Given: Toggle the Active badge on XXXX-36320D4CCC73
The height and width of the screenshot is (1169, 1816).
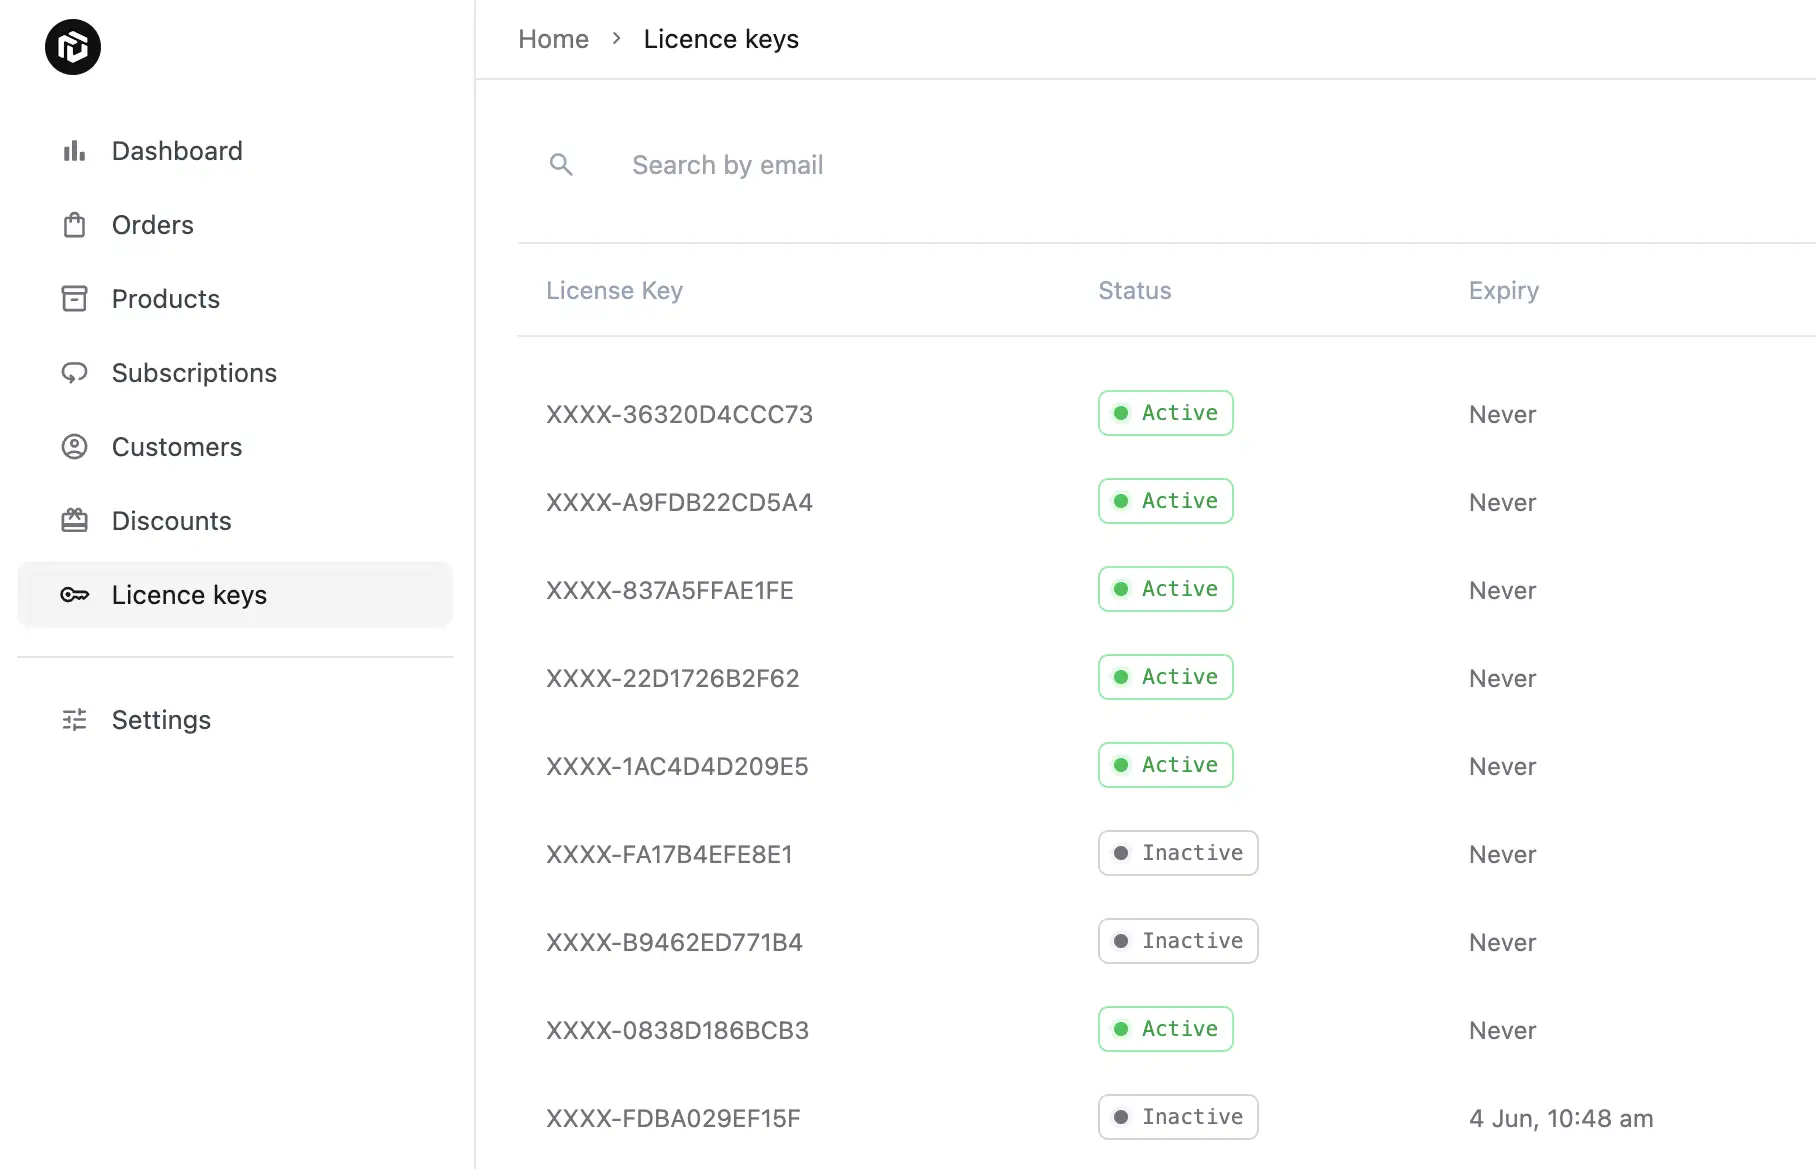Looking at the screenshot, I should (x=1165, y=412).
